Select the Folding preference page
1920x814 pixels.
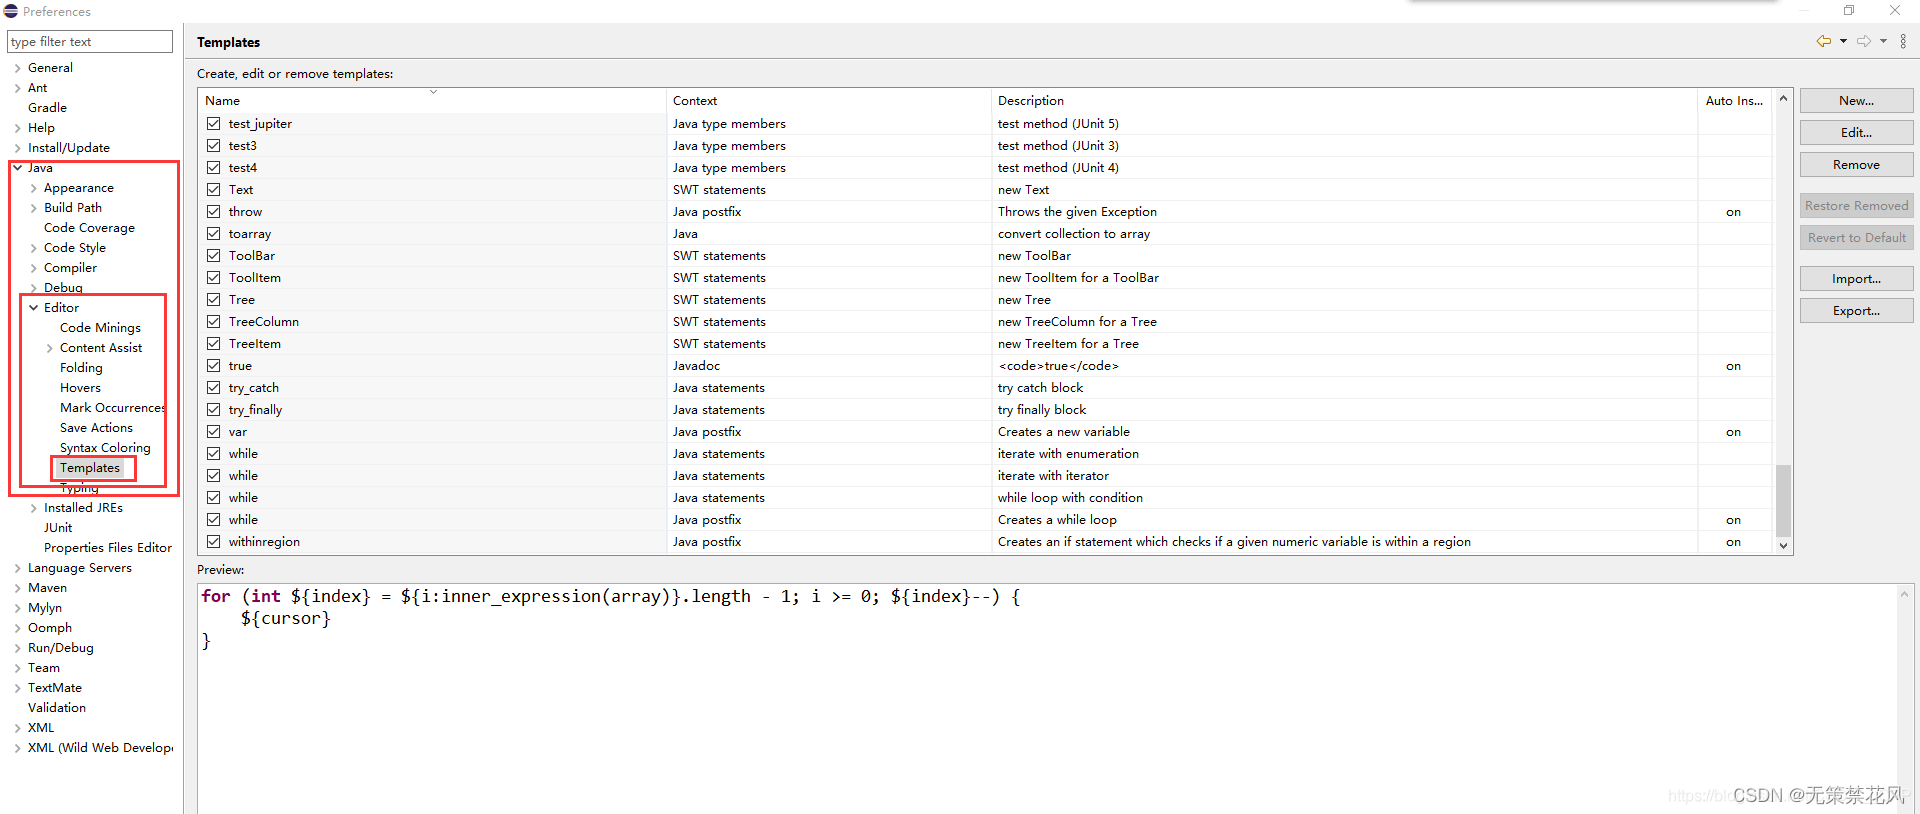(x=81, y=368)
